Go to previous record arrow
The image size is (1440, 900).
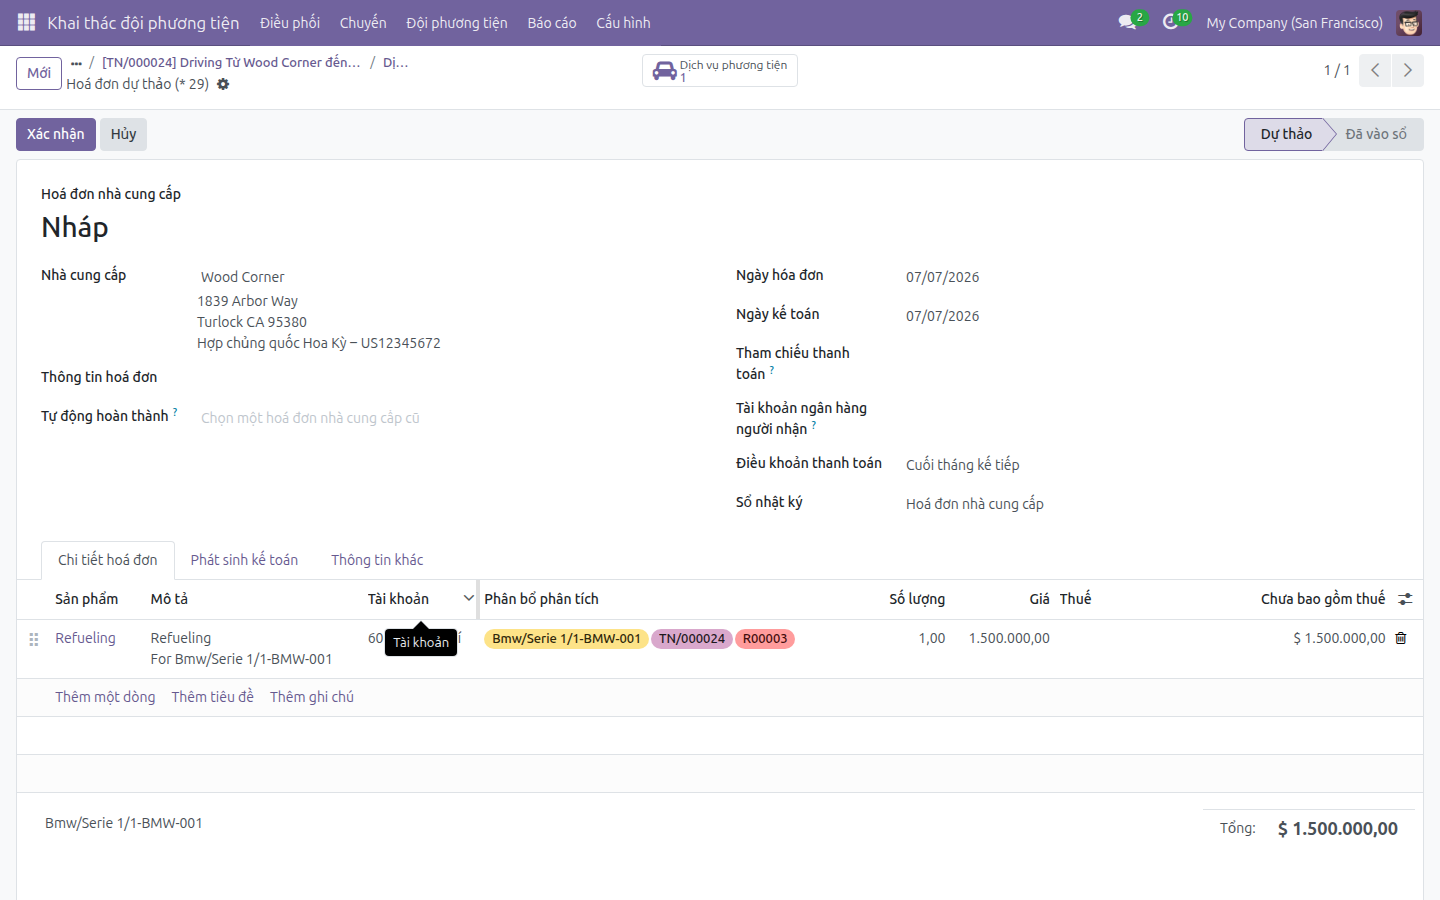pyautogui.click(x=1375, y=70)
